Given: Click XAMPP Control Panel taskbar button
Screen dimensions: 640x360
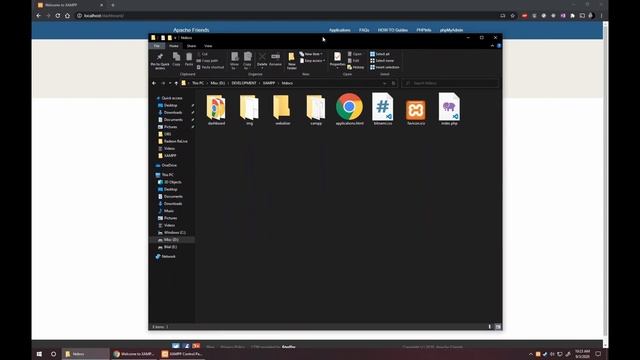Looking at the screenshot, I should tap(182, 354).
